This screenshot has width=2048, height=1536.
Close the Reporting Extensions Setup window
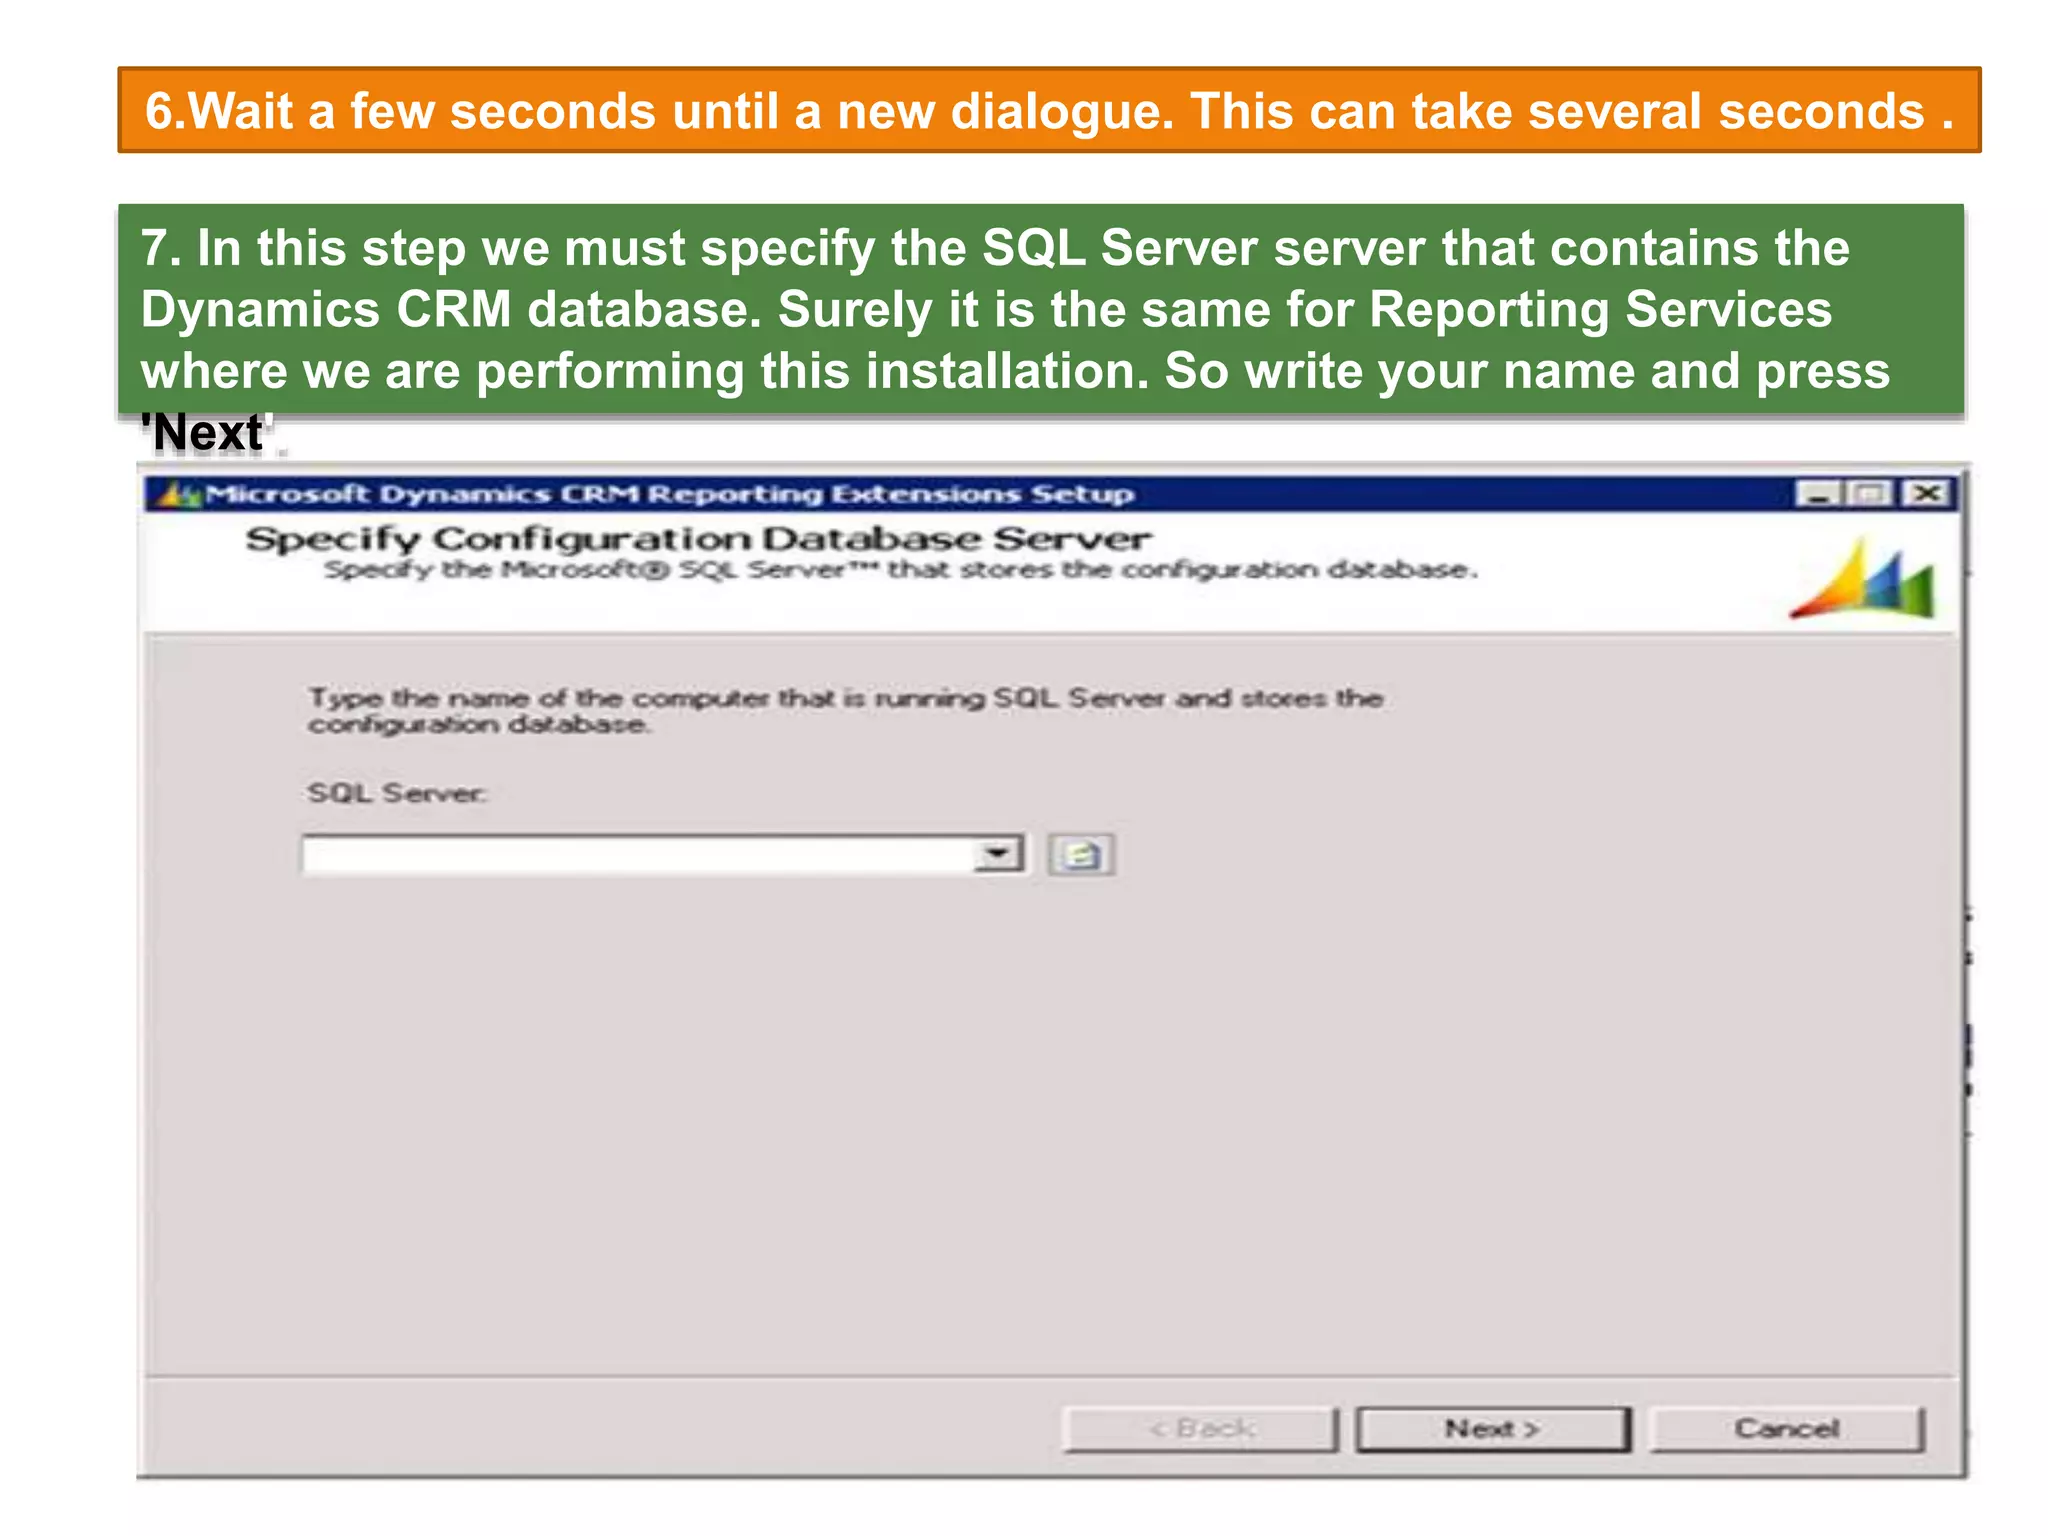(1927, 493)
